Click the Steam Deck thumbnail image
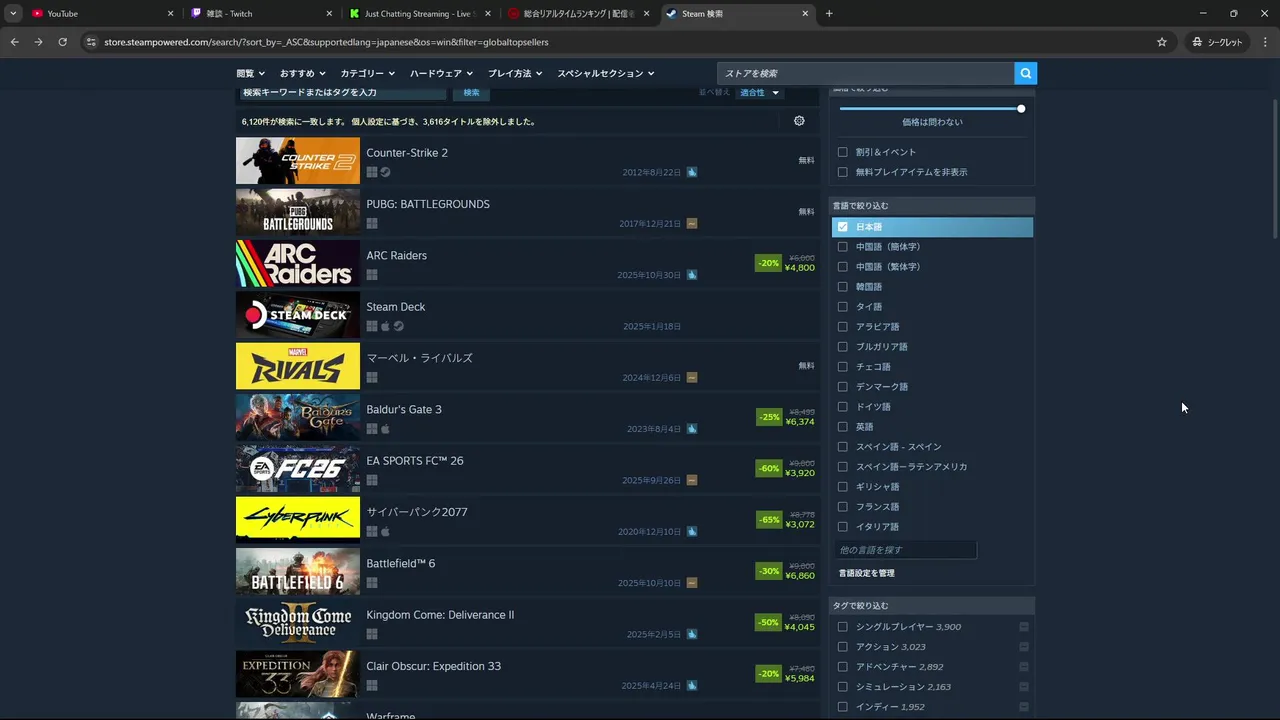The width and height of the screenshot is (1280, 720). click(298, 315)
